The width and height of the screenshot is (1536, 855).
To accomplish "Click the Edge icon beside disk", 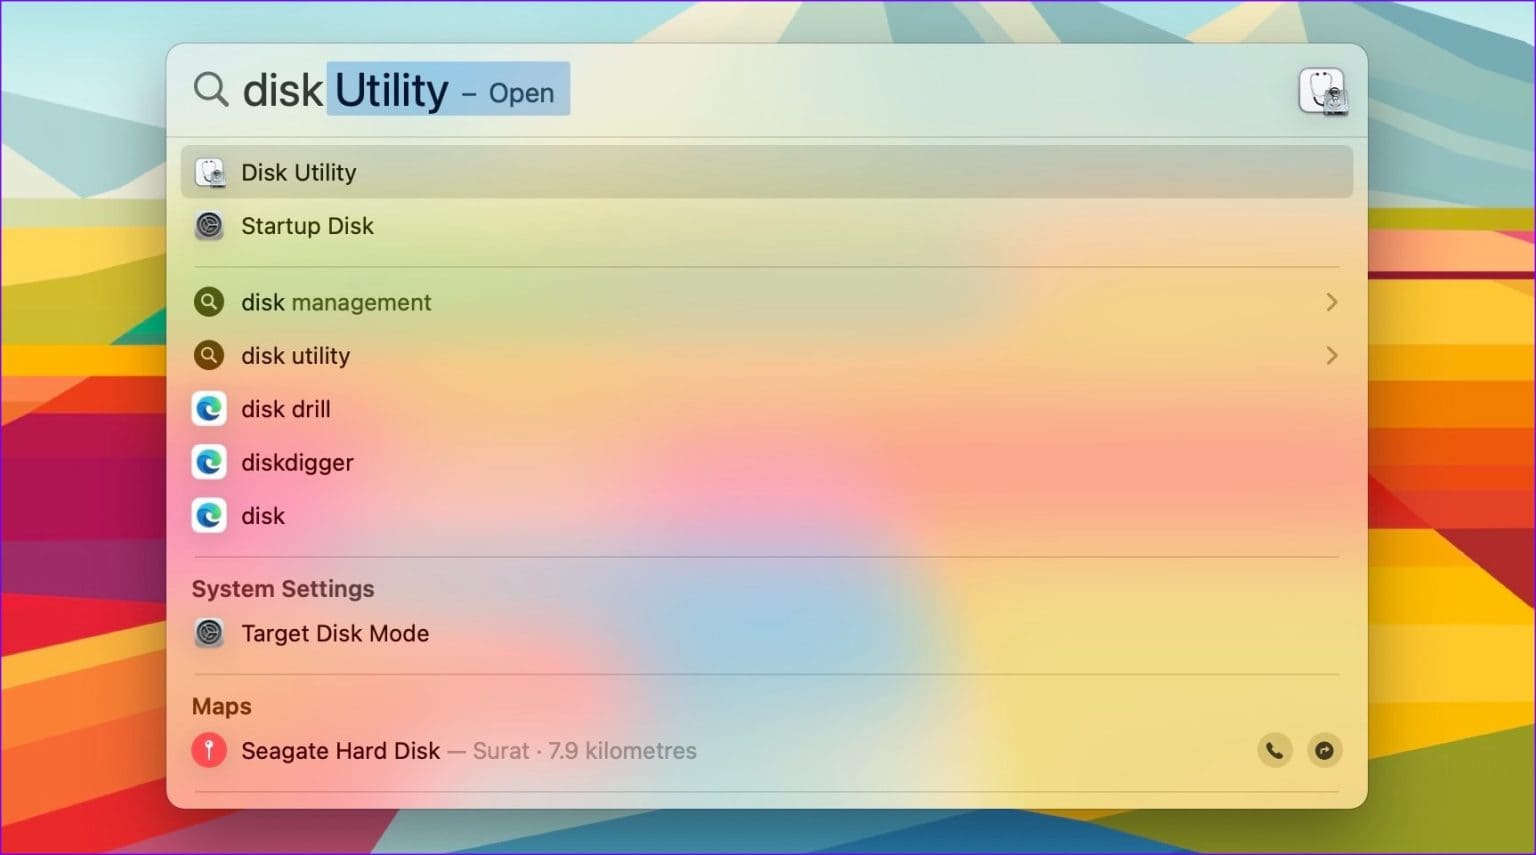I will 209,516.
